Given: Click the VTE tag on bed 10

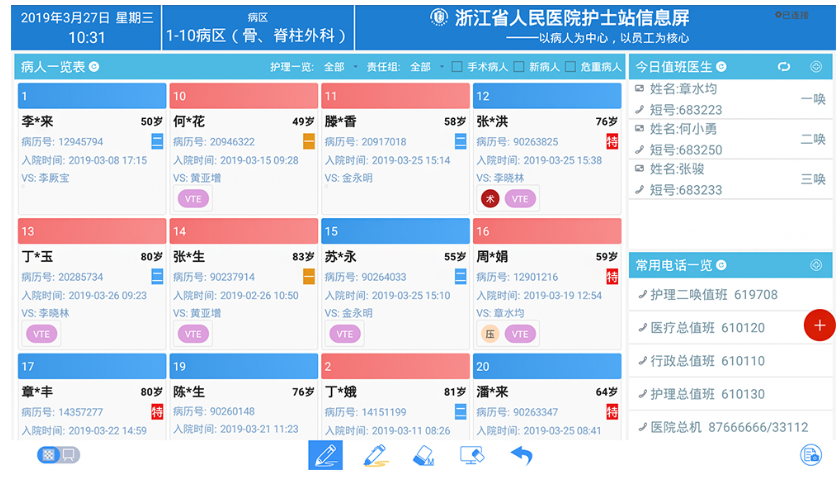Looking at the screenshot, I should pyautogui.click(x=193, y=199).
